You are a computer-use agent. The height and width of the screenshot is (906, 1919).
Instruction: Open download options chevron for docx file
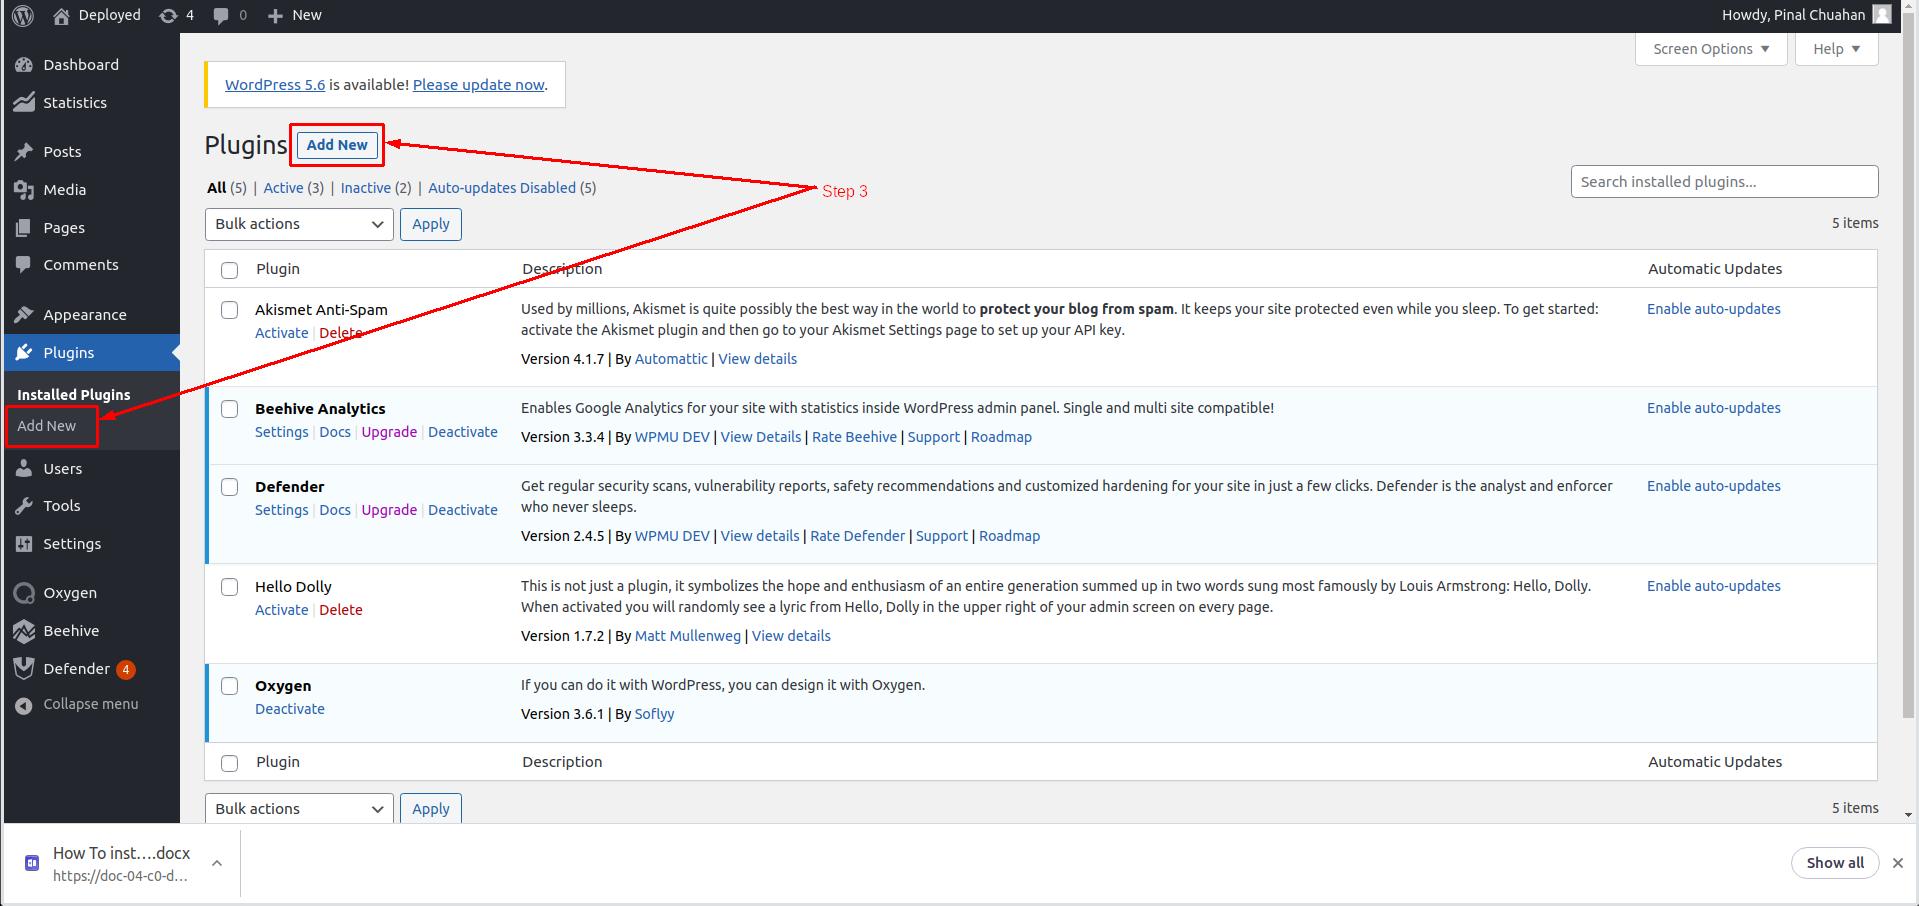217,863
